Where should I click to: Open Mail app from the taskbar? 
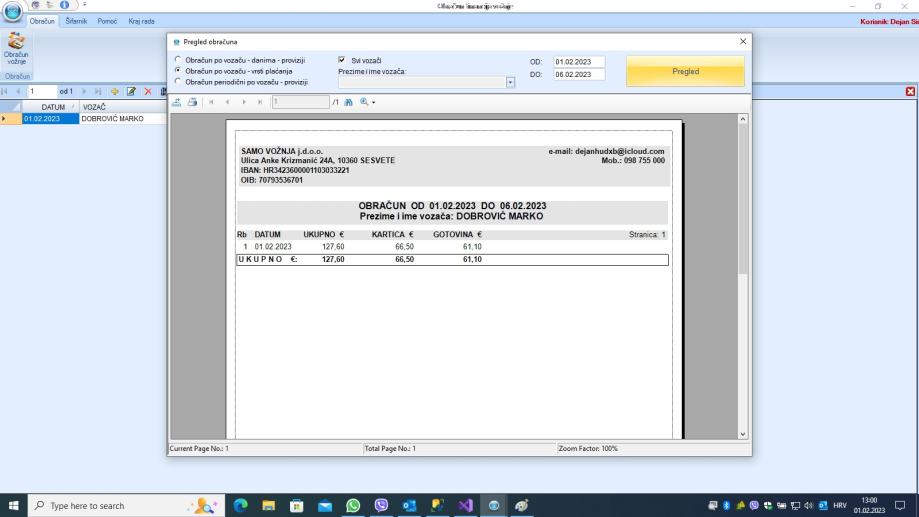click(325, 505)
